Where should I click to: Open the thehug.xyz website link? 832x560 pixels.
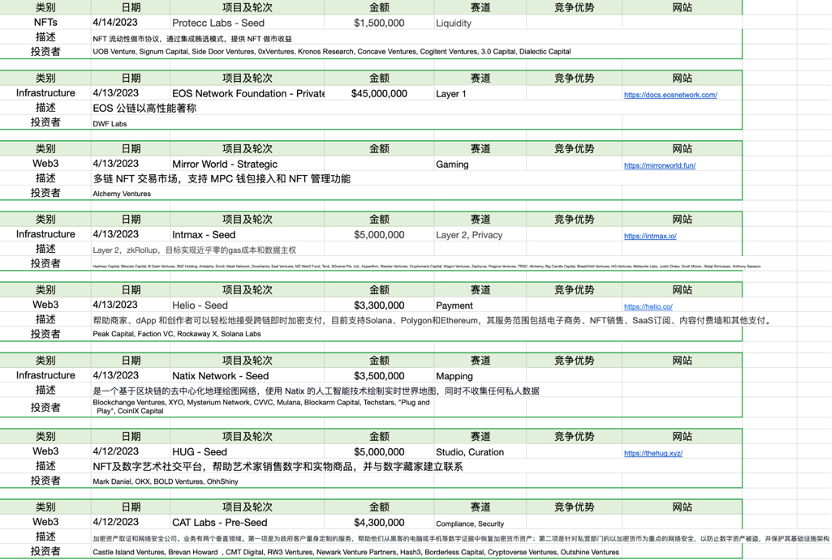click(x=653, y=453)
